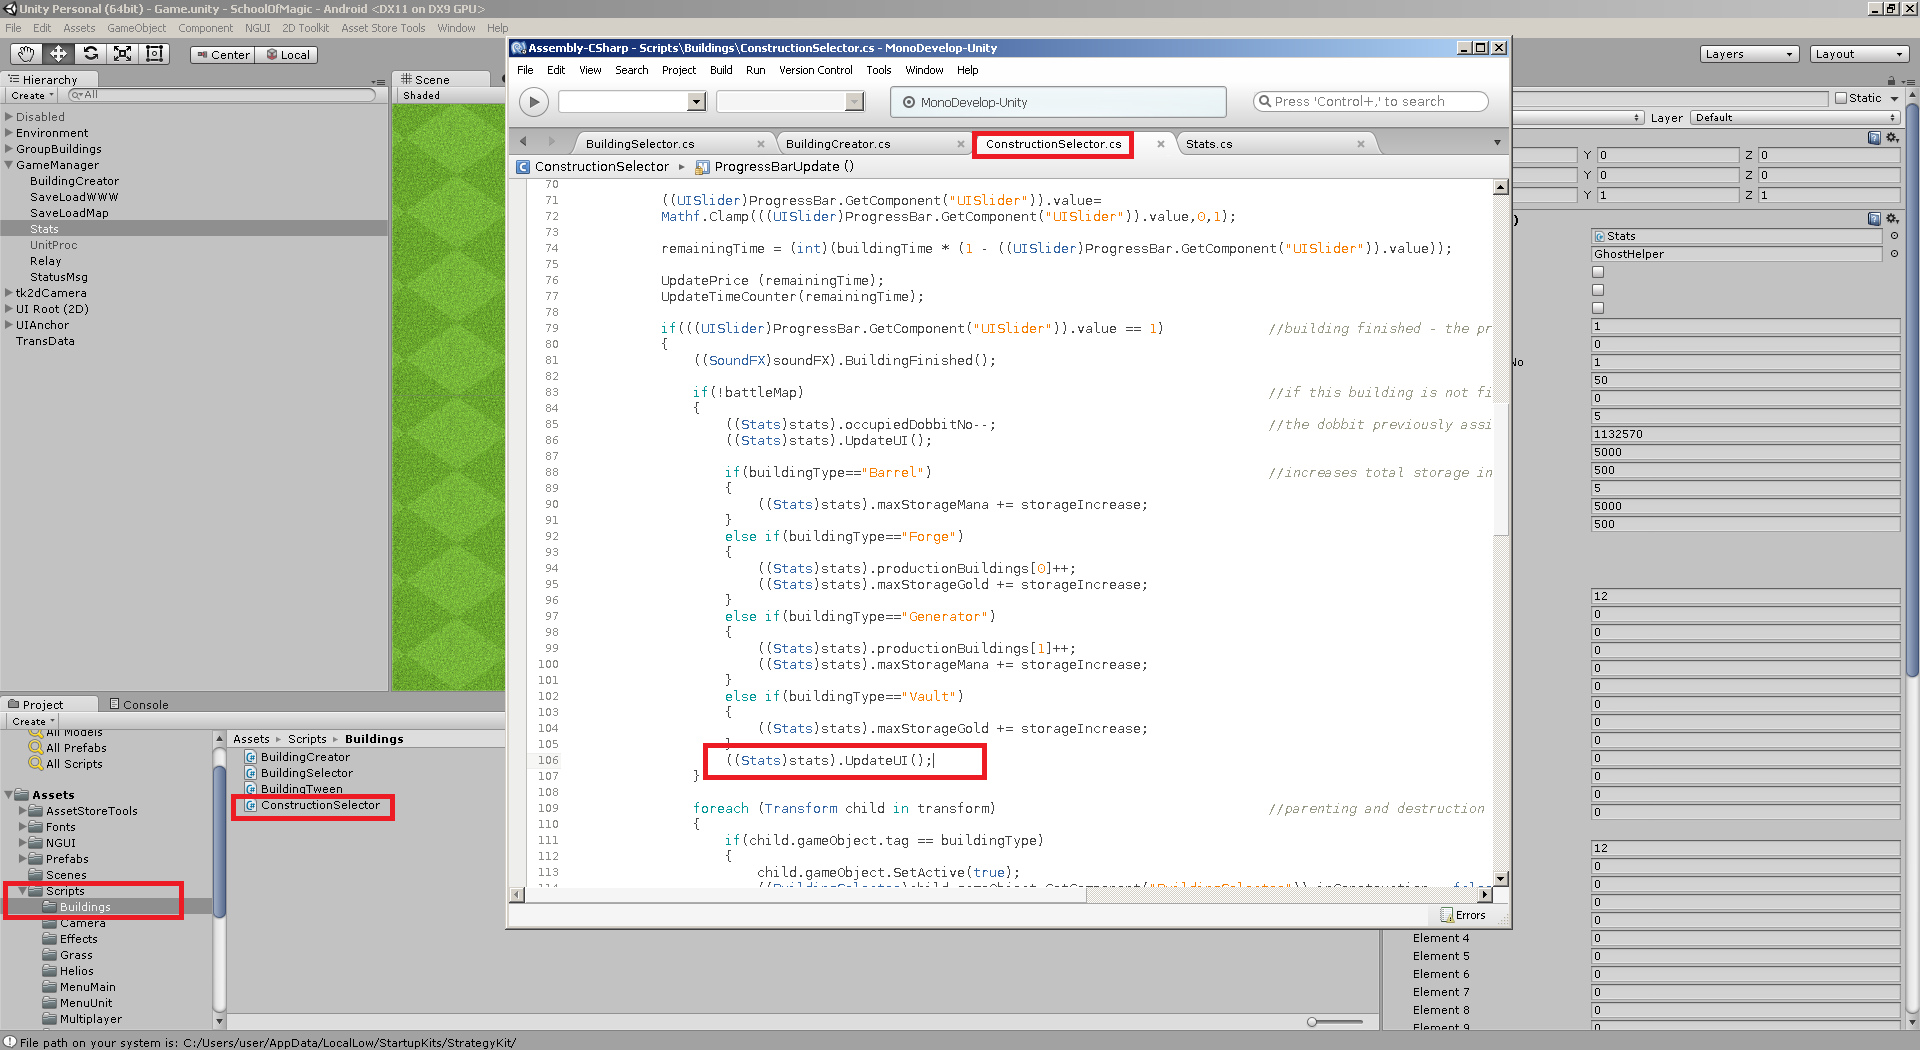This screenshot has width=1920, height=1050.
Task: Click ConstructionSelector in the class breadcrumb
Action: pyautogui.click(x=601, y=166)
